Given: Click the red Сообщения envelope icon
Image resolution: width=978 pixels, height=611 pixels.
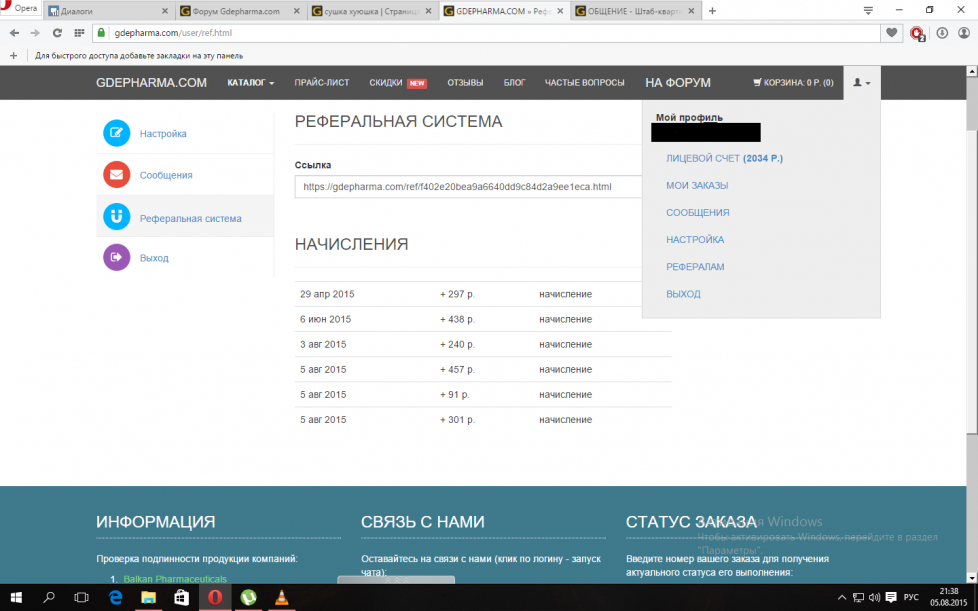Looking at the screenshot, I should pyautogui.click(x=117, y=175).
